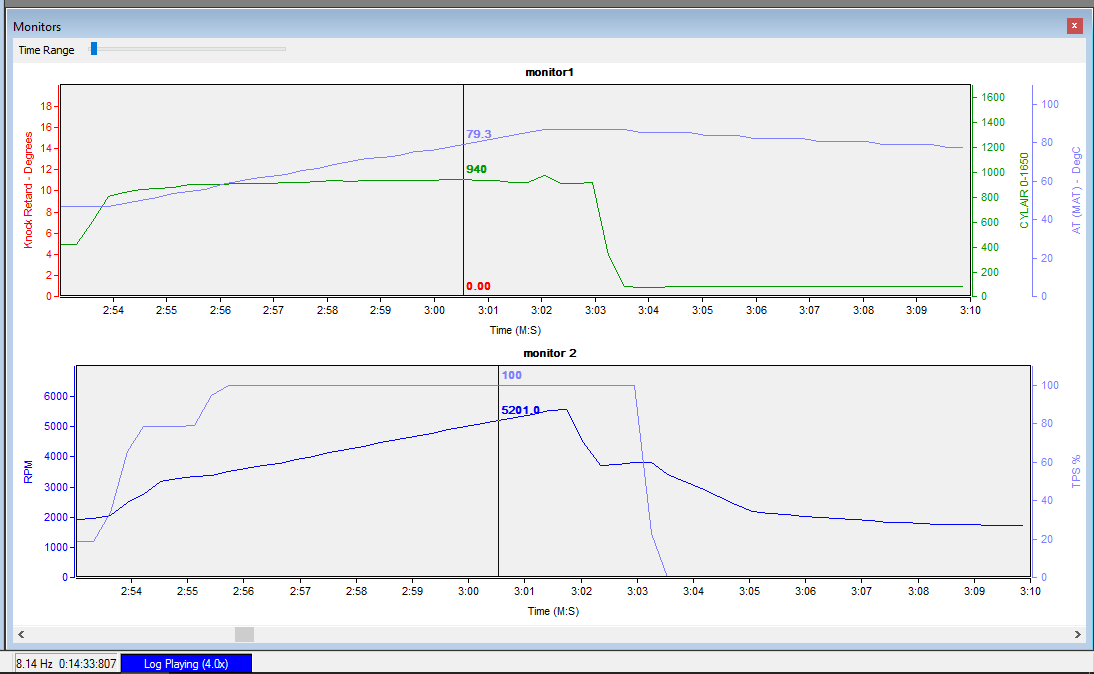Click the scroll left arrow at bottom
Screen dimensions: 1094x674
click(21, 634)
